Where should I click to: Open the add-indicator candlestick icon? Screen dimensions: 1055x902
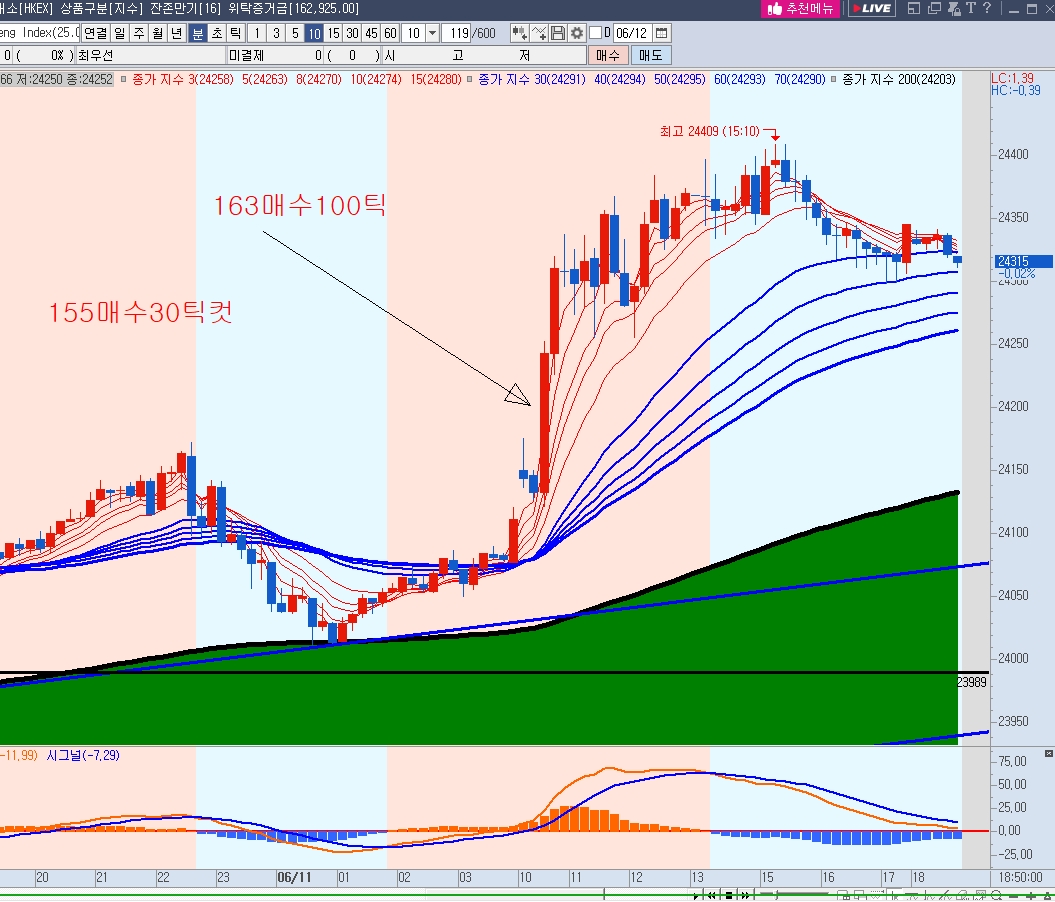(x=519, y=33)
